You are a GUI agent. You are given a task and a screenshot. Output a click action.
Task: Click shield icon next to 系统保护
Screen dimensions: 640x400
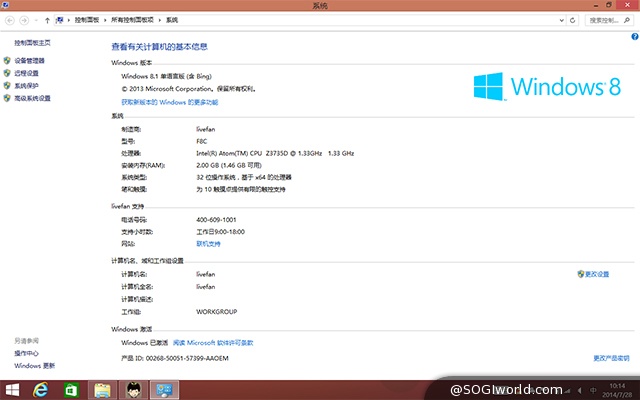pyautogui.click(x=7, y=86)
